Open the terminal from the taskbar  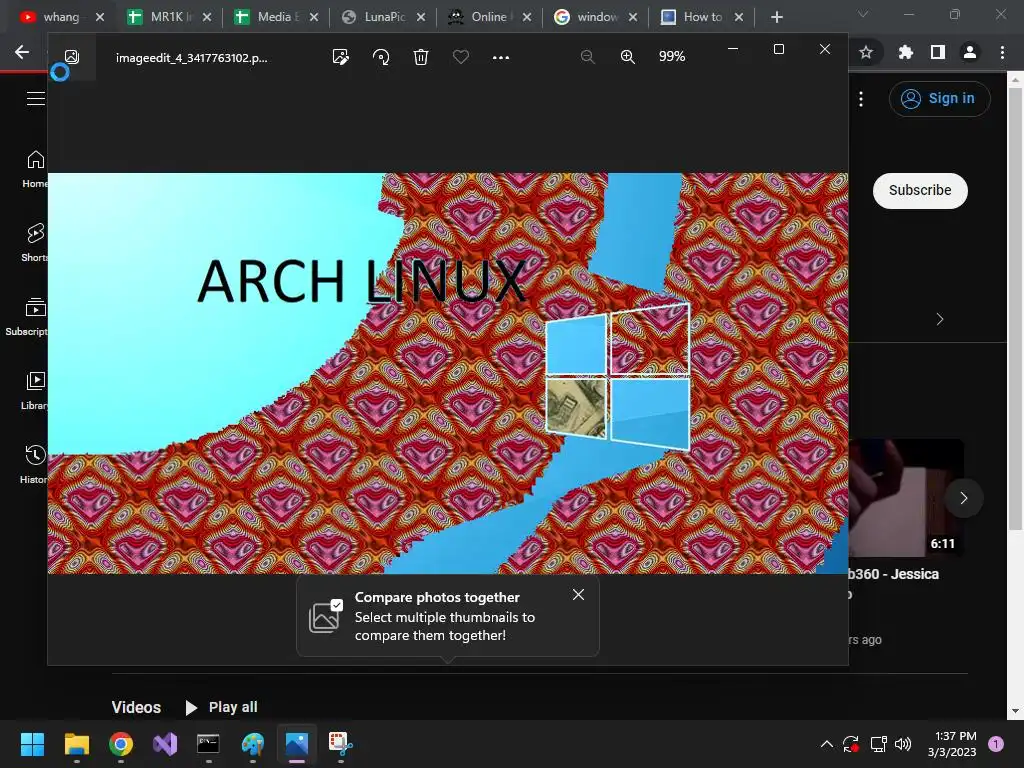208,744
